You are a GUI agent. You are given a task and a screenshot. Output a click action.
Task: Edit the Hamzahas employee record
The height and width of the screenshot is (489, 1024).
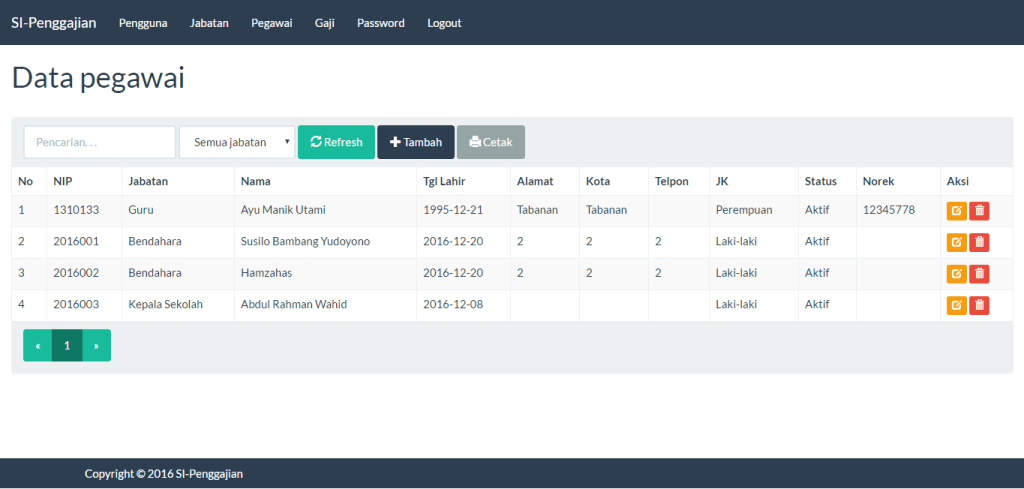956,274
